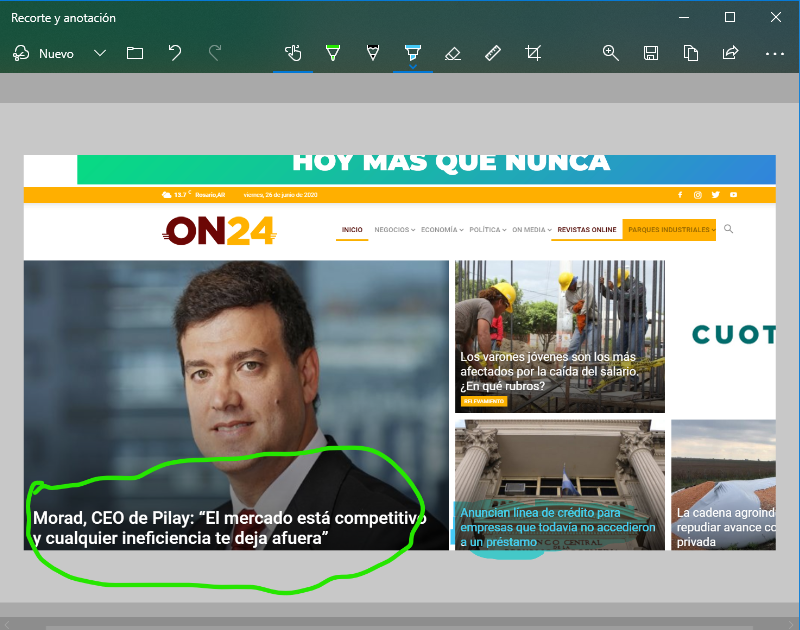Click the "Los varones jóvenes" headline
The width and height of the screenshot is (800, 630).
549,371
